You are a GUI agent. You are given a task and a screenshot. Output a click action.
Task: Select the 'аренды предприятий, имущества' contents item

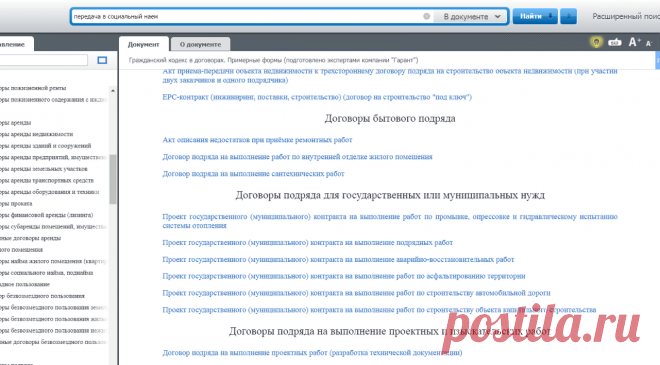[53, 157]
